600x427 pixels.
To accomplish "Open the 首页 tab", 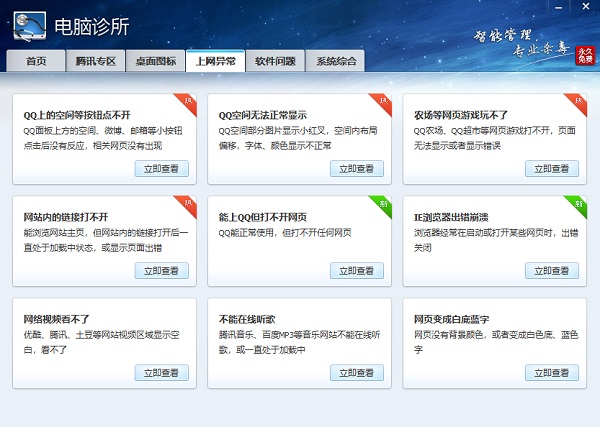I will [36, 61].
